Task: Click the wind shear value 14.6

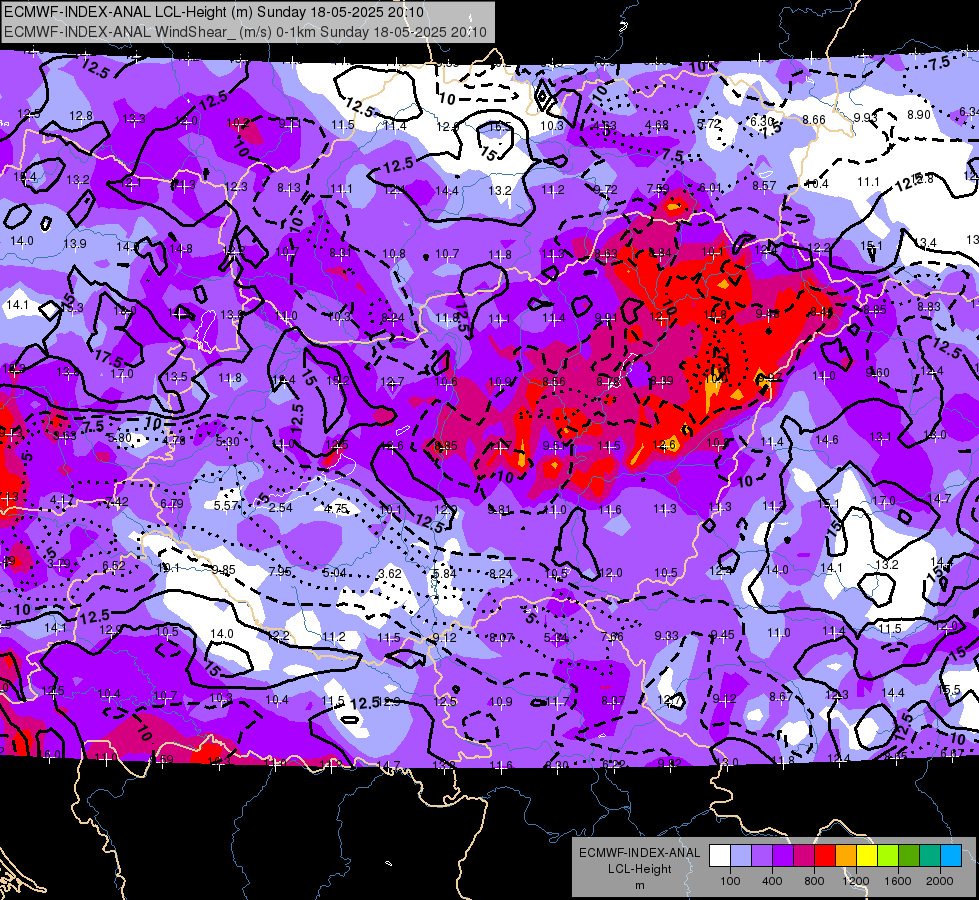Action: pyautogui.click(x=827, y=440)
